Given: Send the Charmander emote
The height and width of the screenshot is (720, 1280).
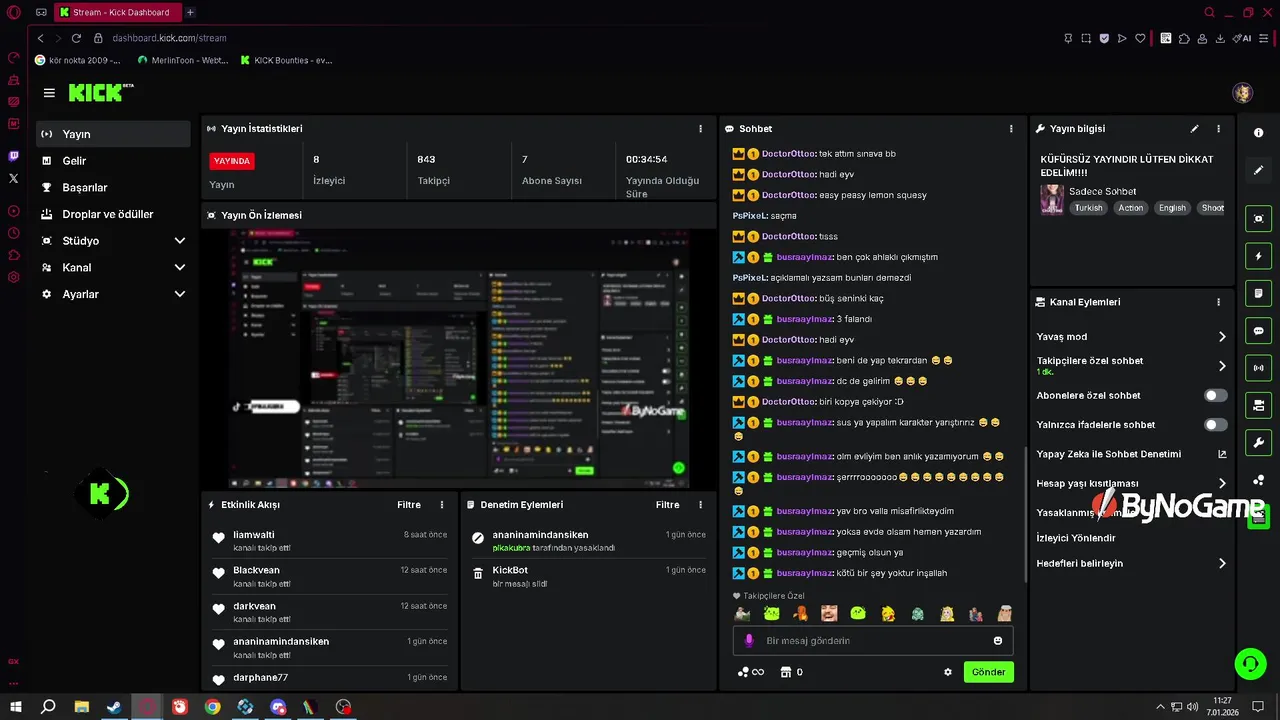Looking at the screenshot, I should click(x=800, y=613).
